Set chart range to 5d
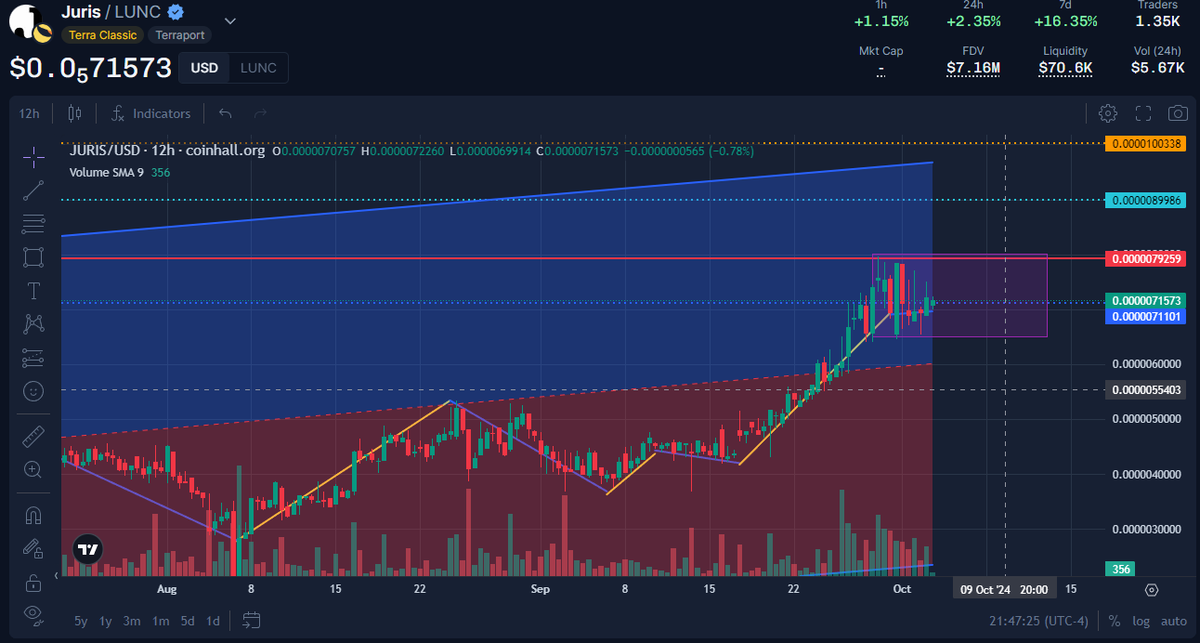Viewport: 1200px width, 643px height. pos(186,620)
